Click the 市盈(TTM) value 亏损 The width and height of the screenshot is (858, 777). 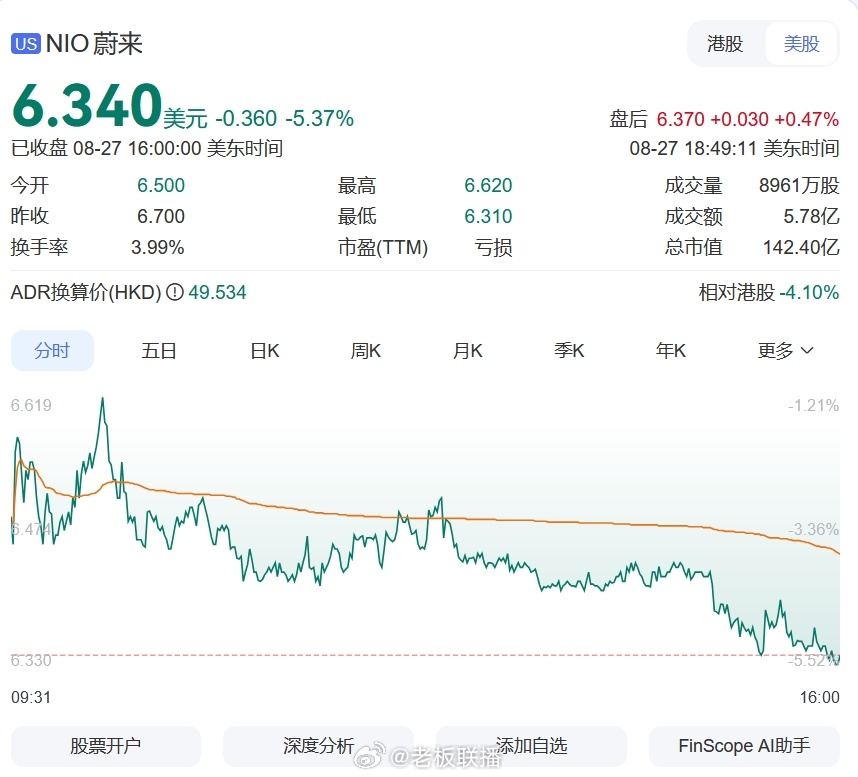click(x=494, y=247)
